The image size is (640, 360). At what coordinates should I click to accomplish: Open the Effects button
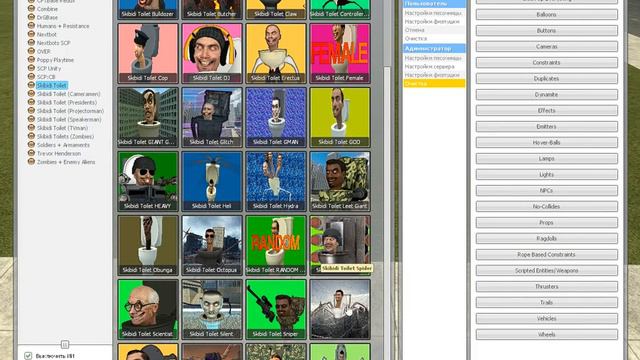pyautogui.click(x=547, y=111)
